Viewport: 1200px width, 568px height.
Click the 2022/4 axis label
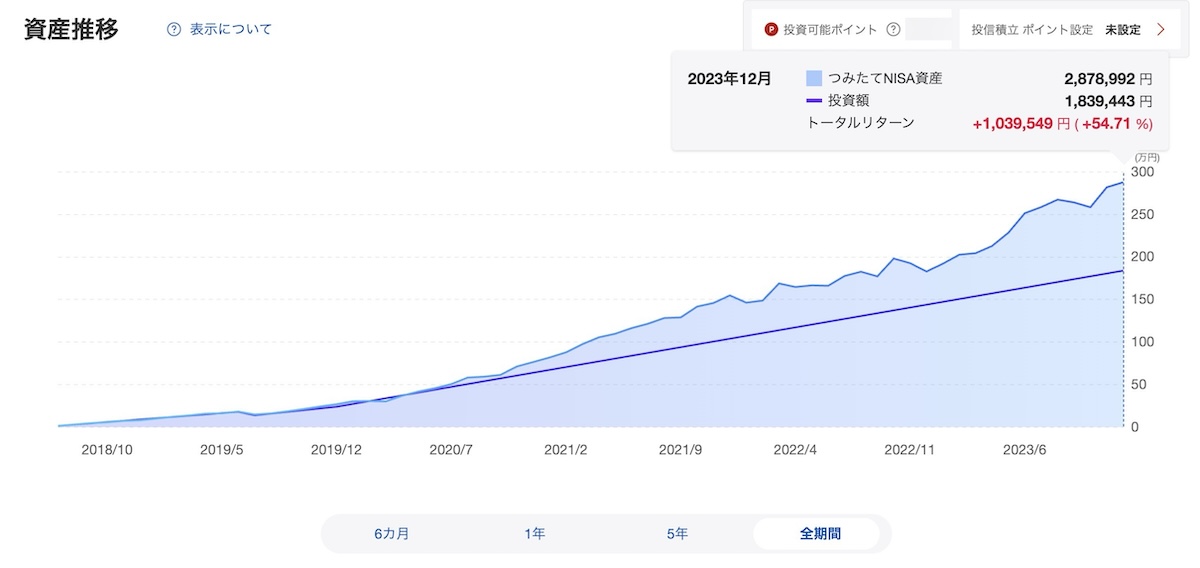click(796, 450)
